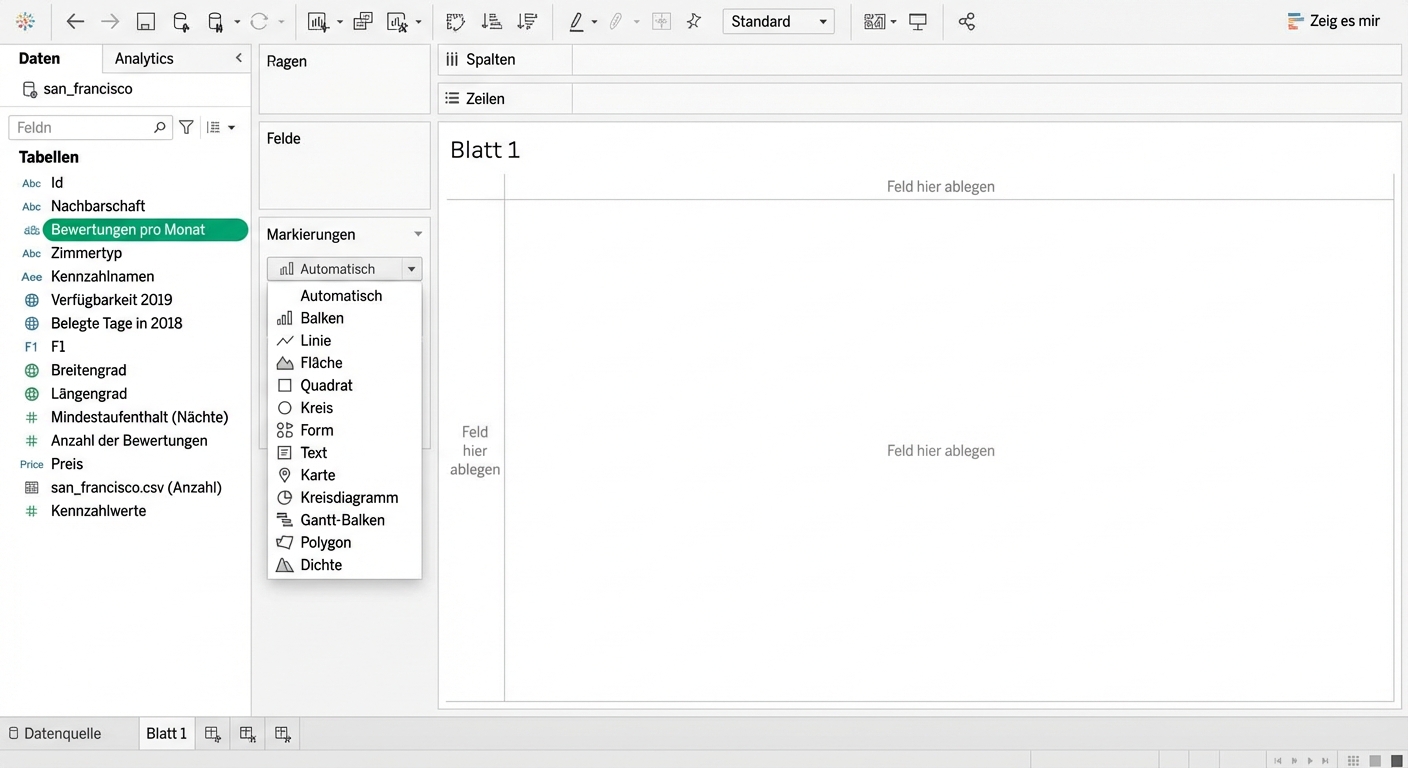Screen dimensions: 1408x768
Task: Sort data descending with the toolbar icon
Action: (x=528, y=21)
